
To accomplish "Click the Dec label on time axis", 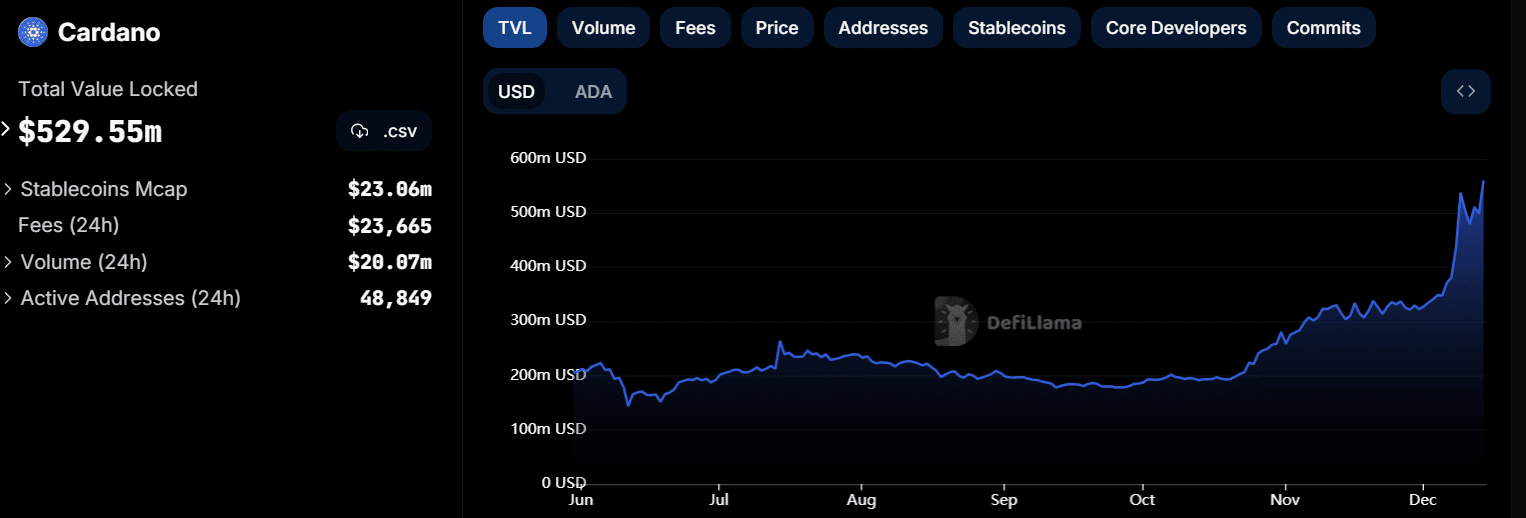I will point(1422,500).
